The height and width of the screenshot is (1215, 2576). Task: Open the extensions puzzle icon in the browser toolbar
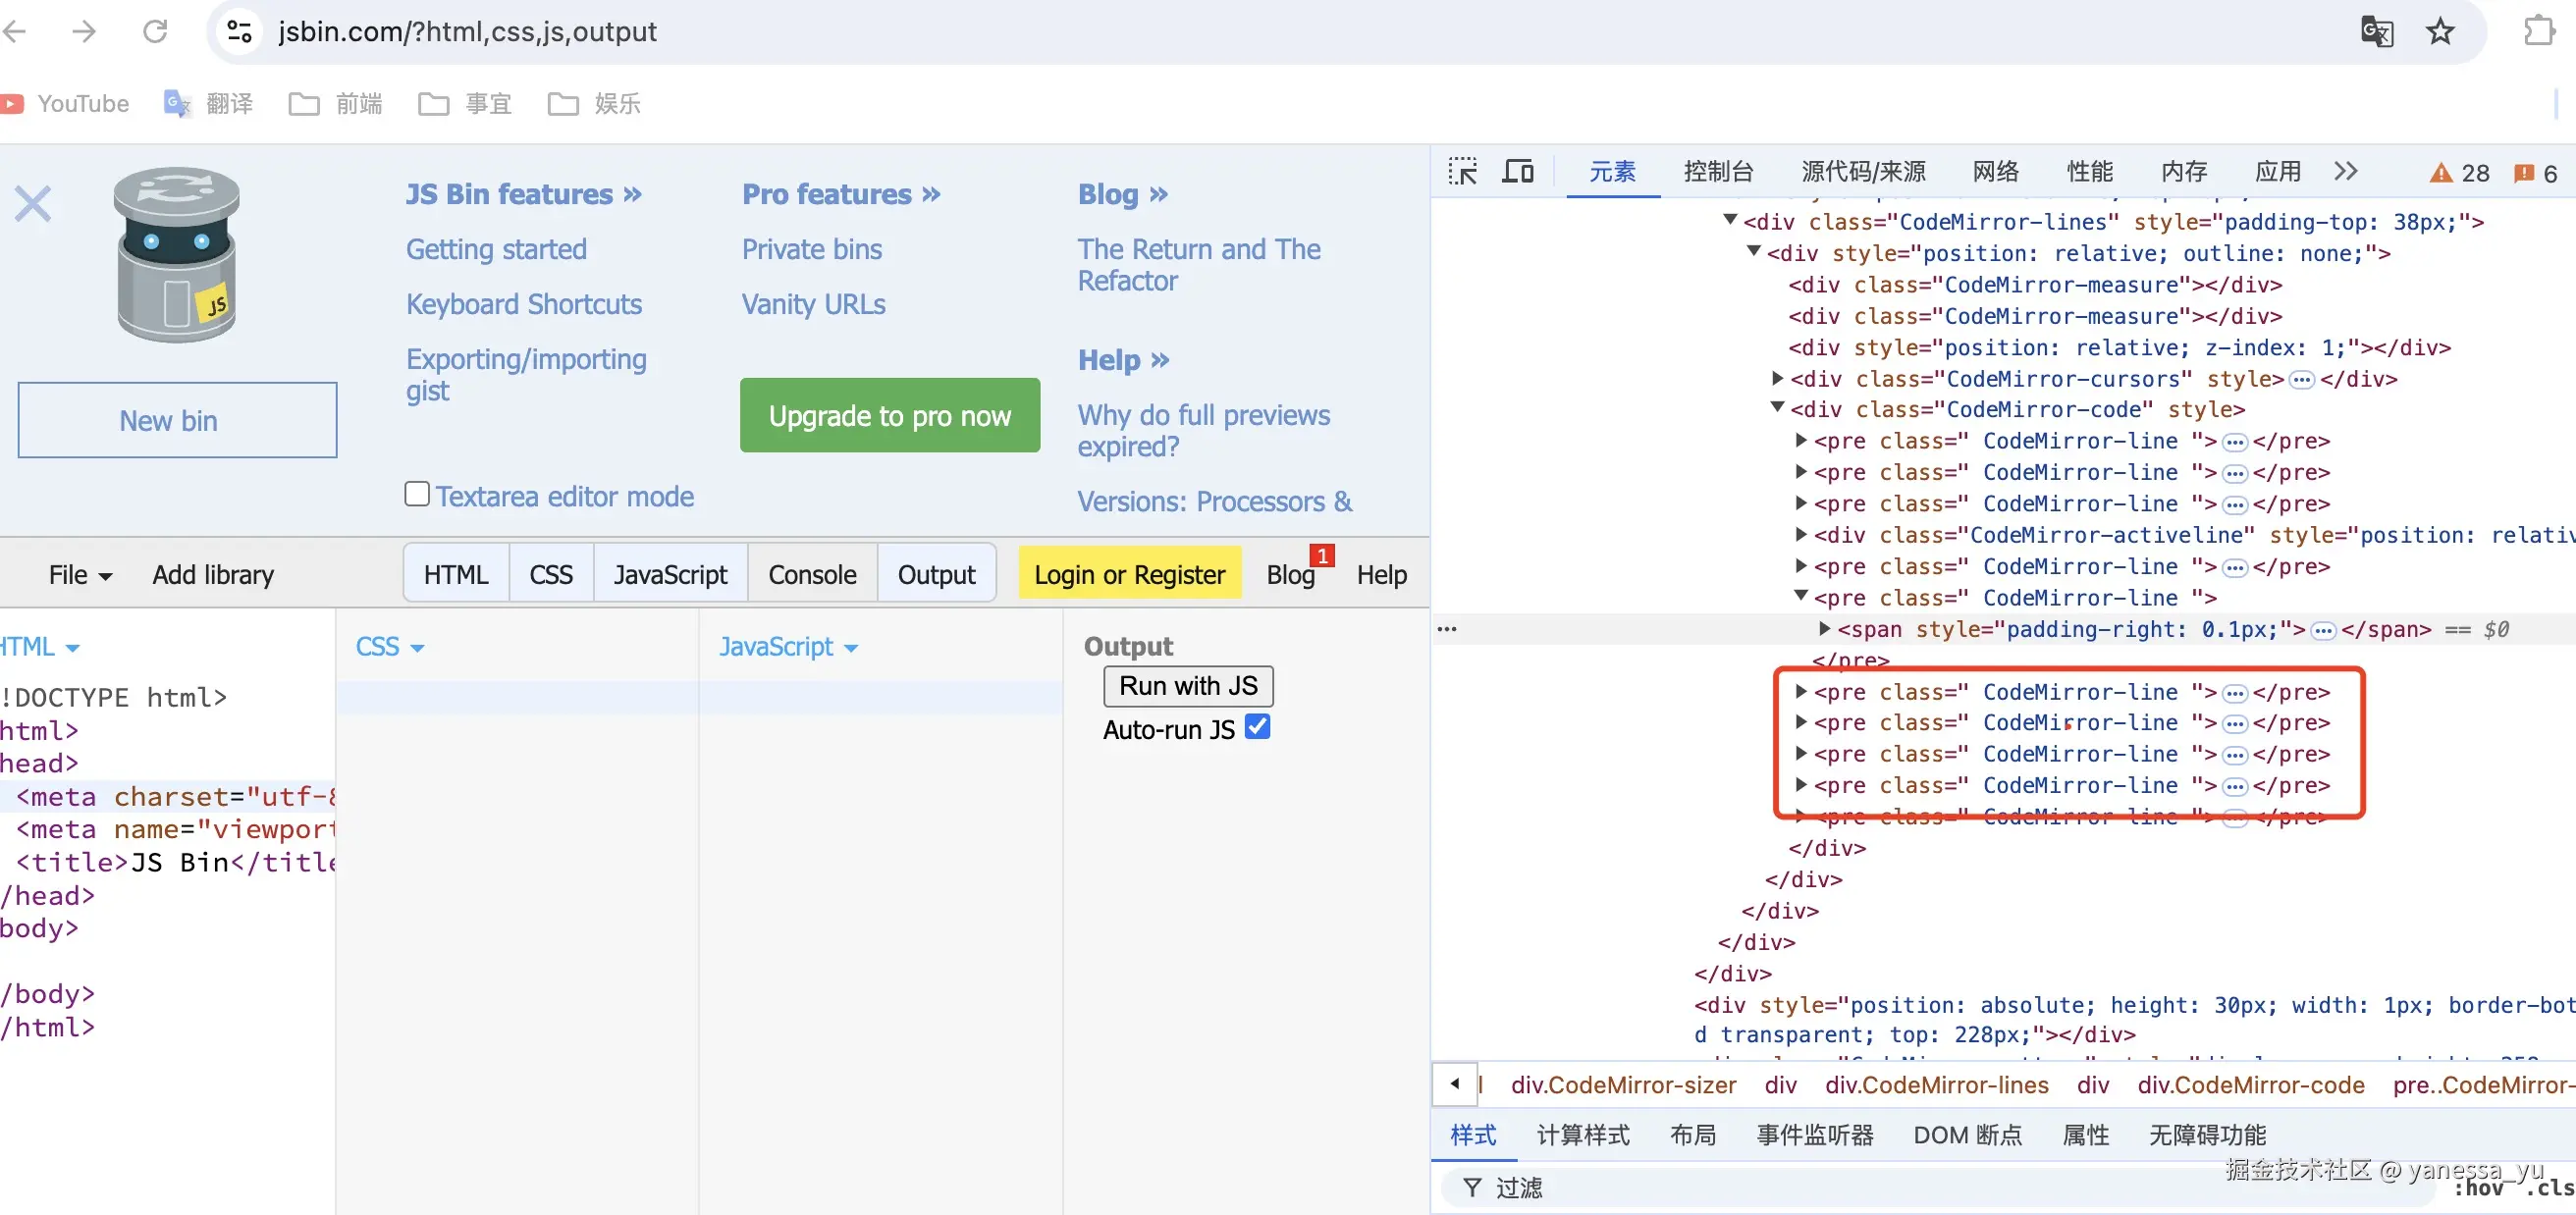click(2539, 32)
